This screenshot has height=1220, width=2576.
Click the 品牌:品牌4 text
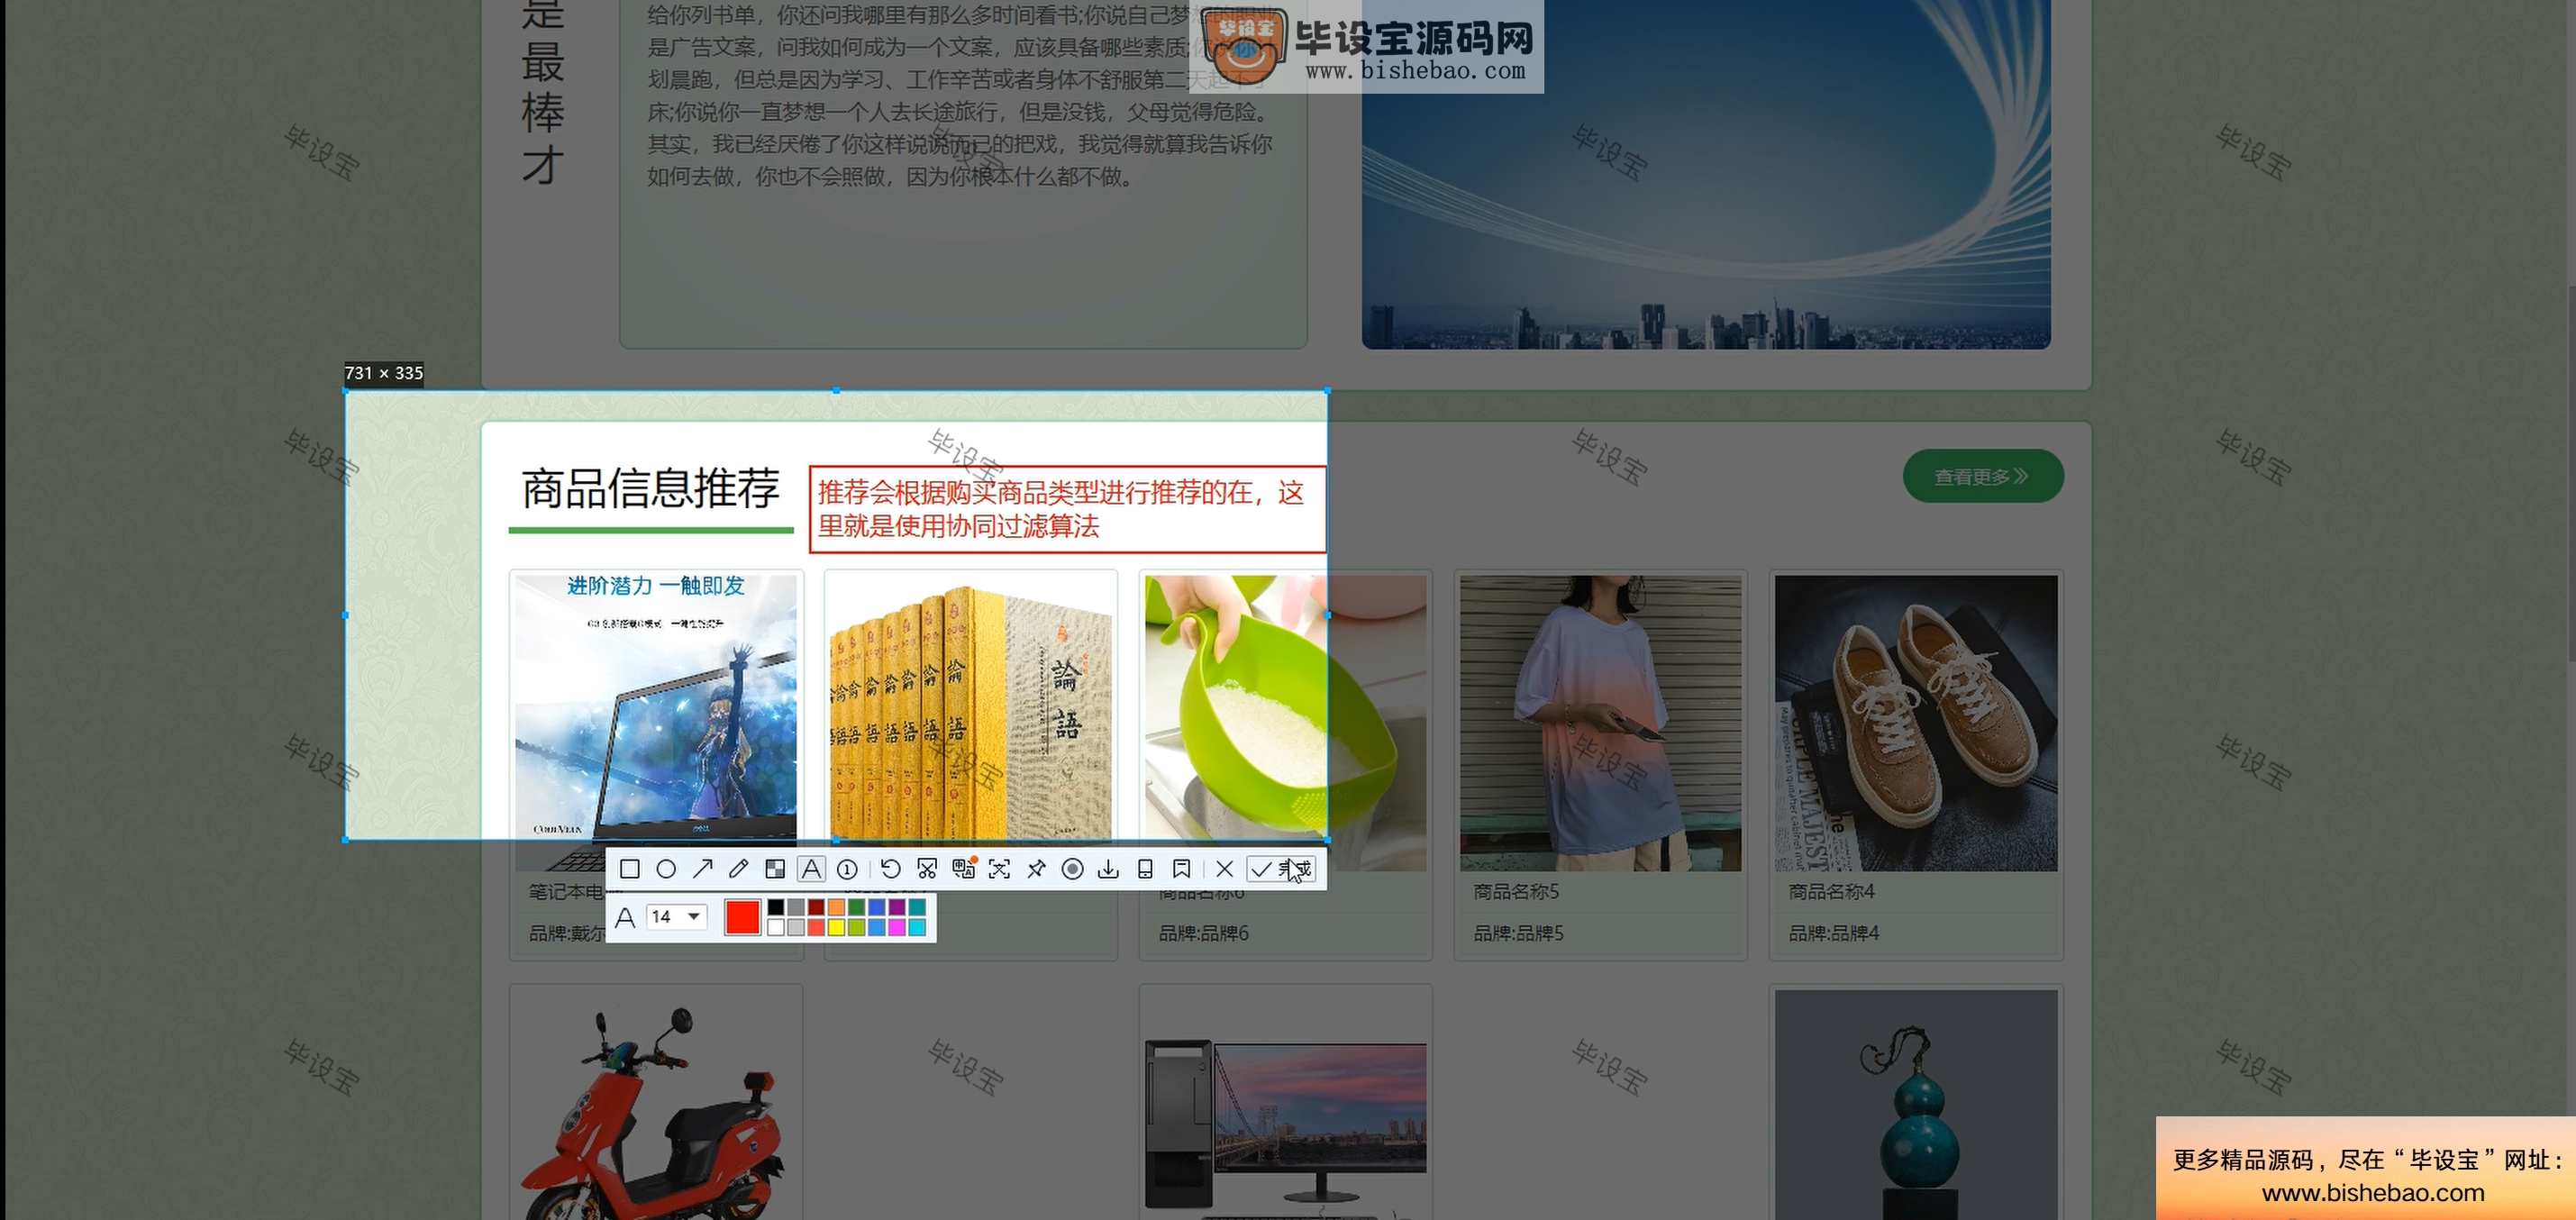[x=1833, y=933]
